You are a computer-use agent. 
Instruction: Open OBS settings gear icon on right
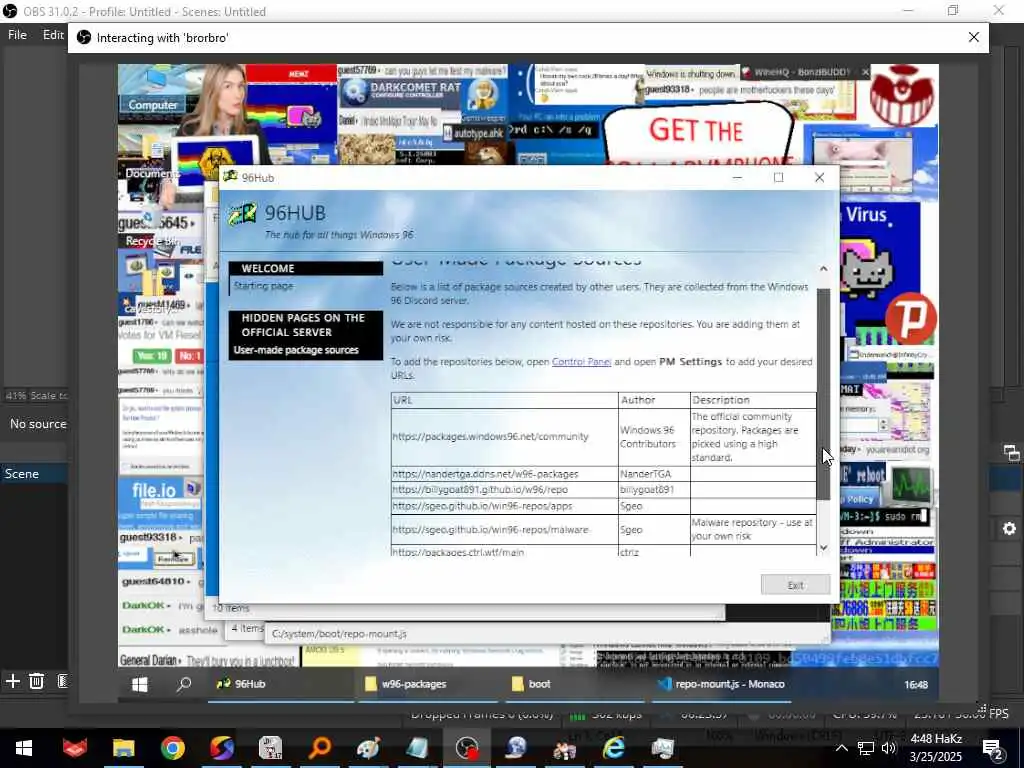[x=1009, y=528]
